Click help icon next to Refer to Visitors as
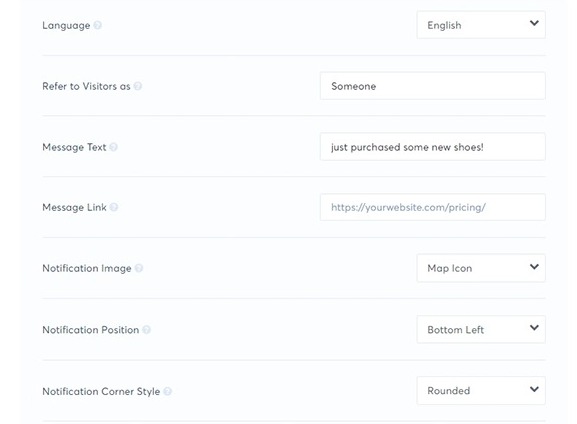The width and height of the screenshot is (577, 424). 138,86
